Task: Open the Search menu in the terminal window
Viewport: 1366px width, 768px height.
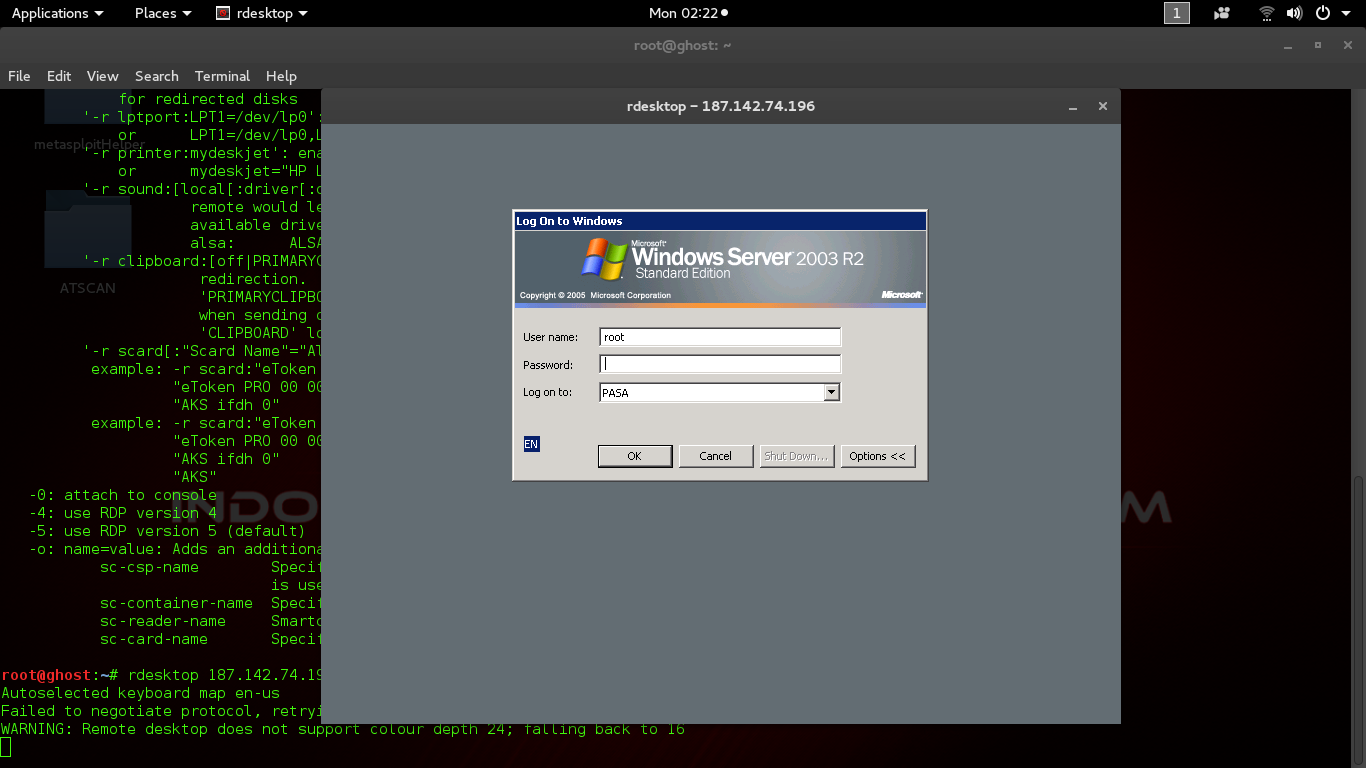Action: [156, 76]
